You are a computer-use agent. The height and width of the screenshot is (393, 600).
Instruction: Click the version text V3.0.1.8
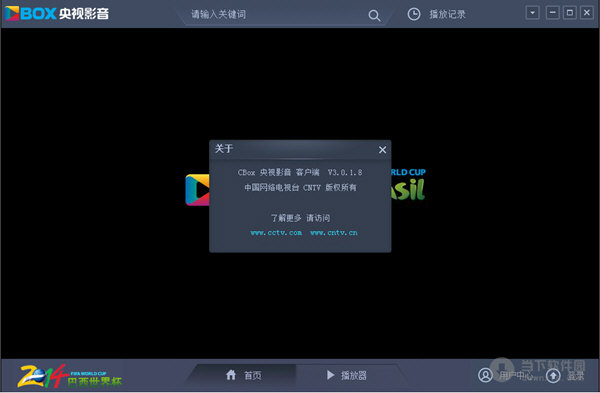click(345, 173)
